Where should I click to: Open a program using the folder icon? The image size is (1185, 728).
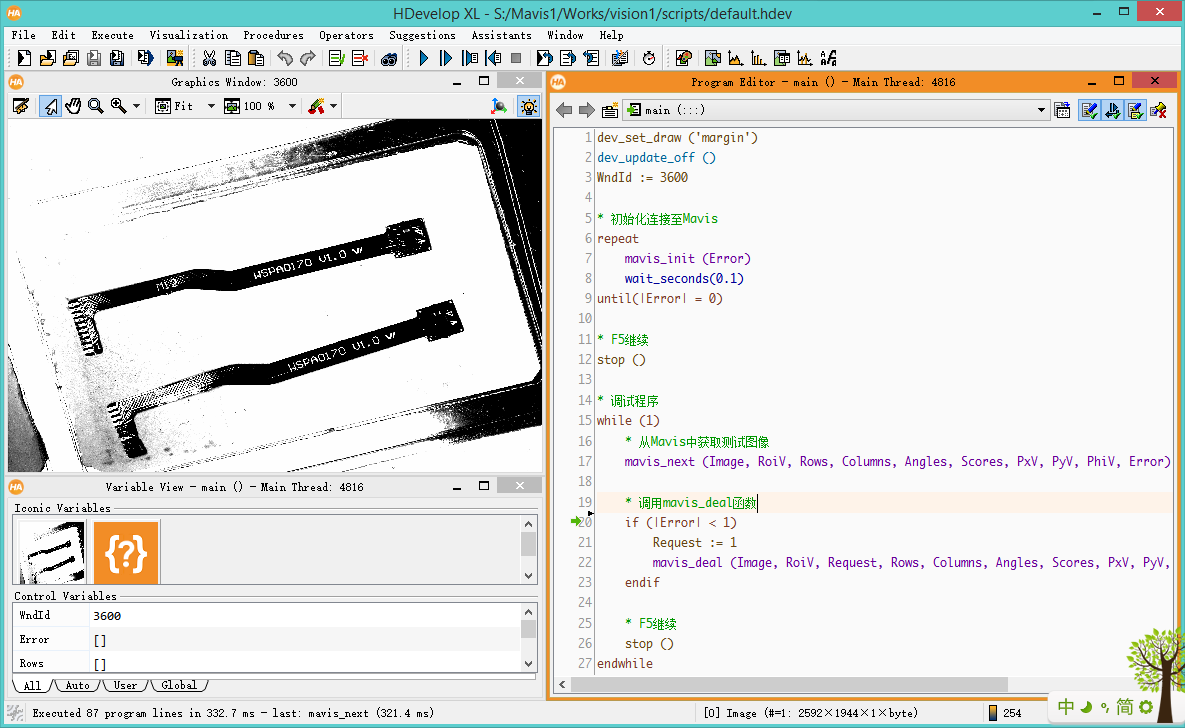pyautogui.click(x=48, y=58)
